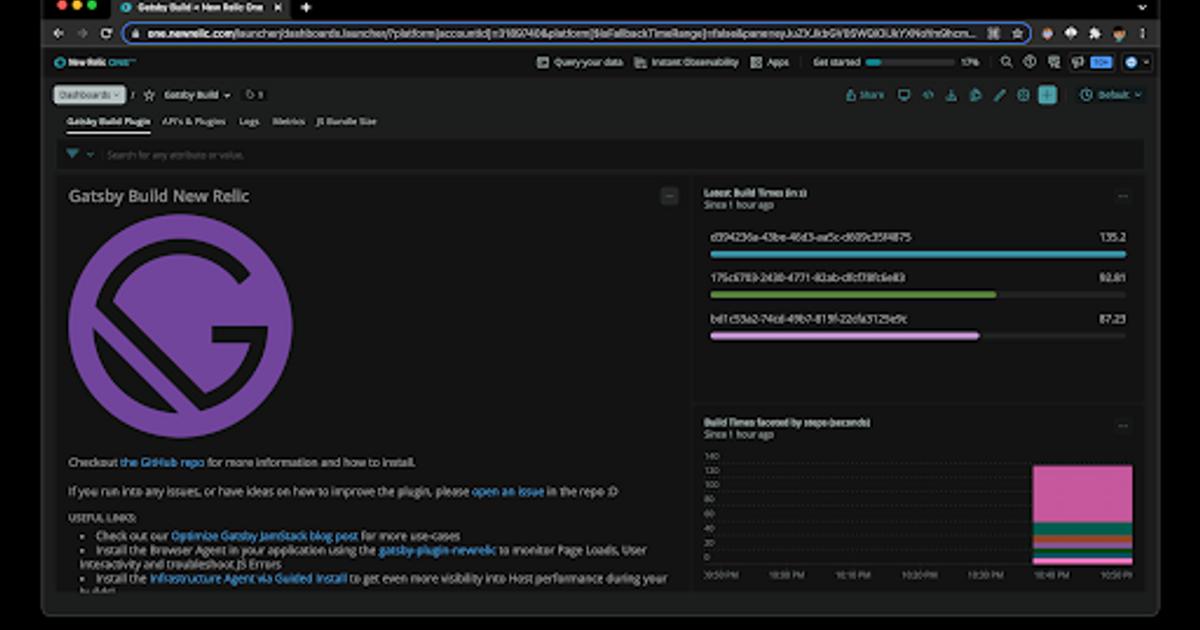Expand the Gatsby Build dashboard name dropdown

click(196, 95)
